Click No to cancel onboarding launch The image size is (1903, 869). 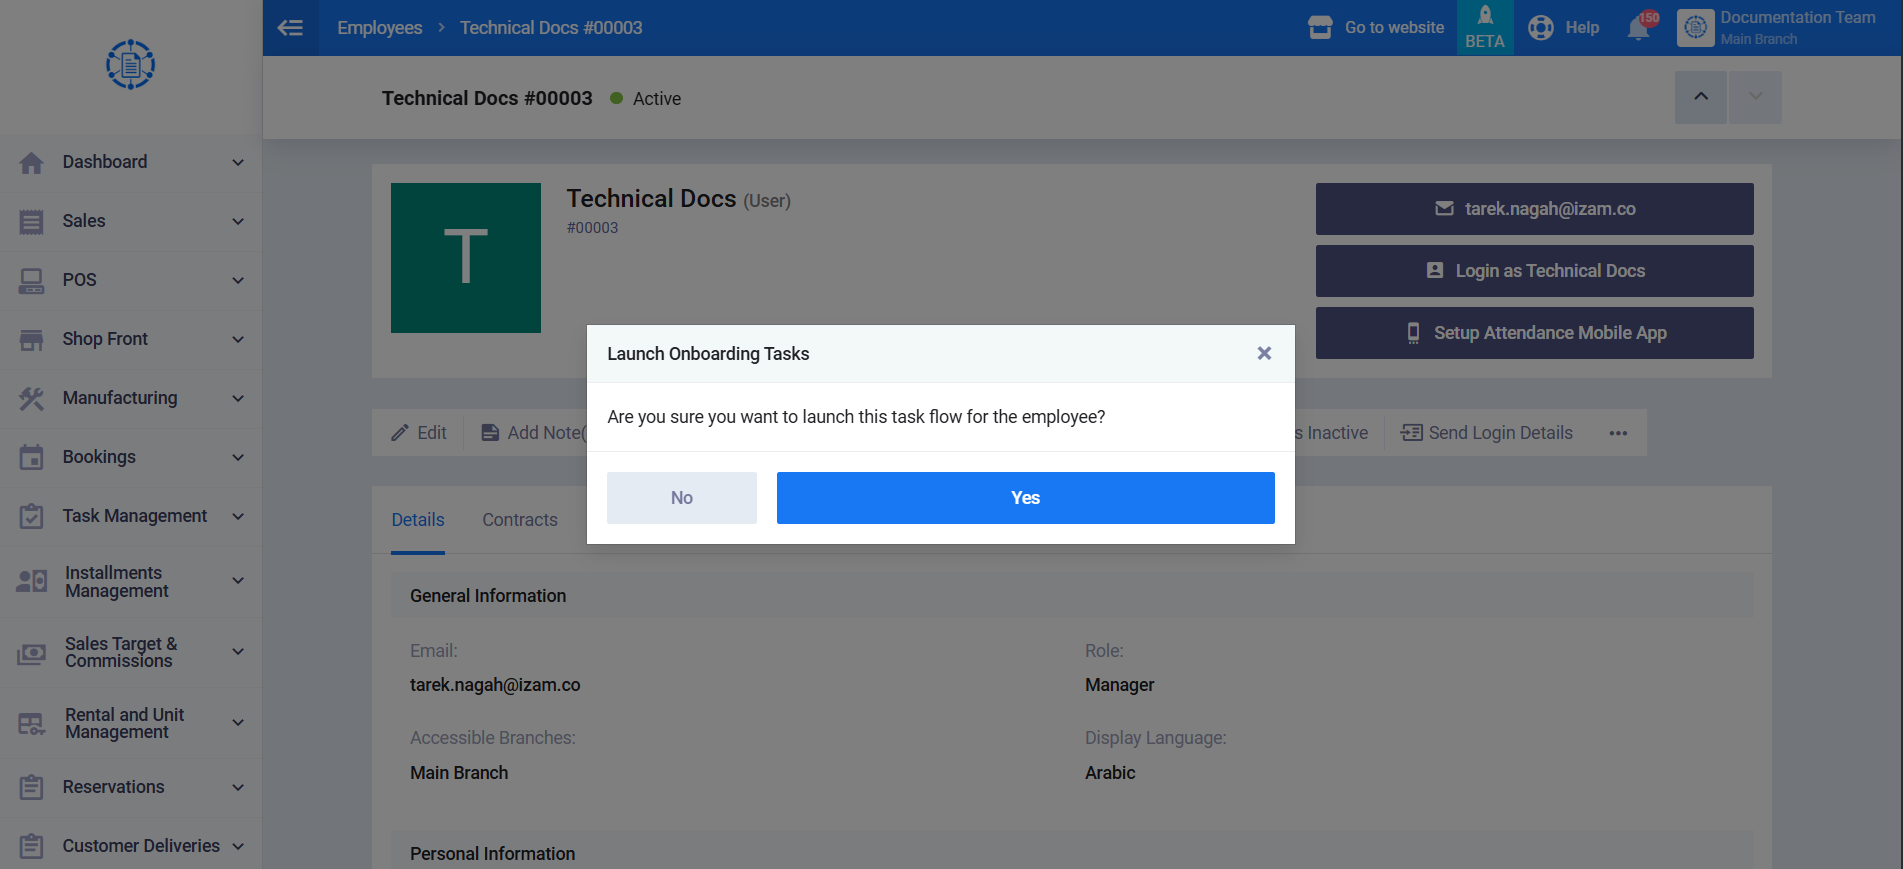682,498
